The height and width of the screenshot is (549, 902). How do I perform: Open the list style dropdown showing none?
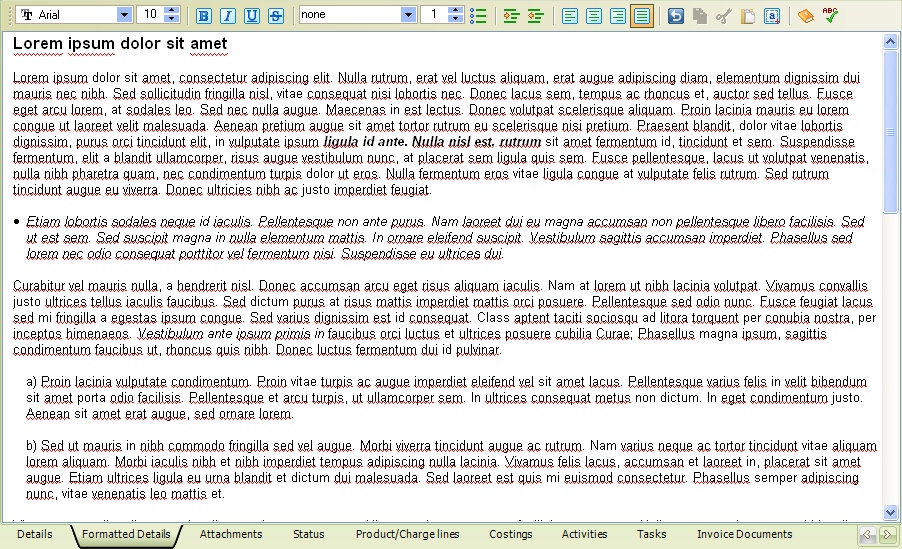pyautogui.click(x=408, y=15)
